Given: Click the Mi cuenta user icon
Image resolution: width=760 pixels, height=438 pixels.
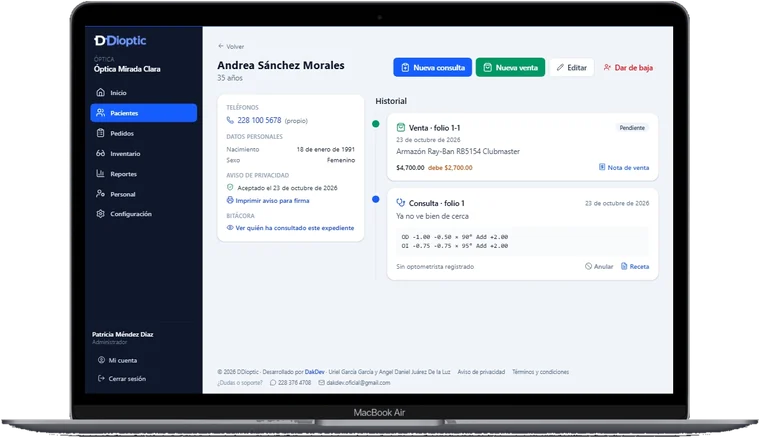Looking at the screenshot, I should coord(101,360).
